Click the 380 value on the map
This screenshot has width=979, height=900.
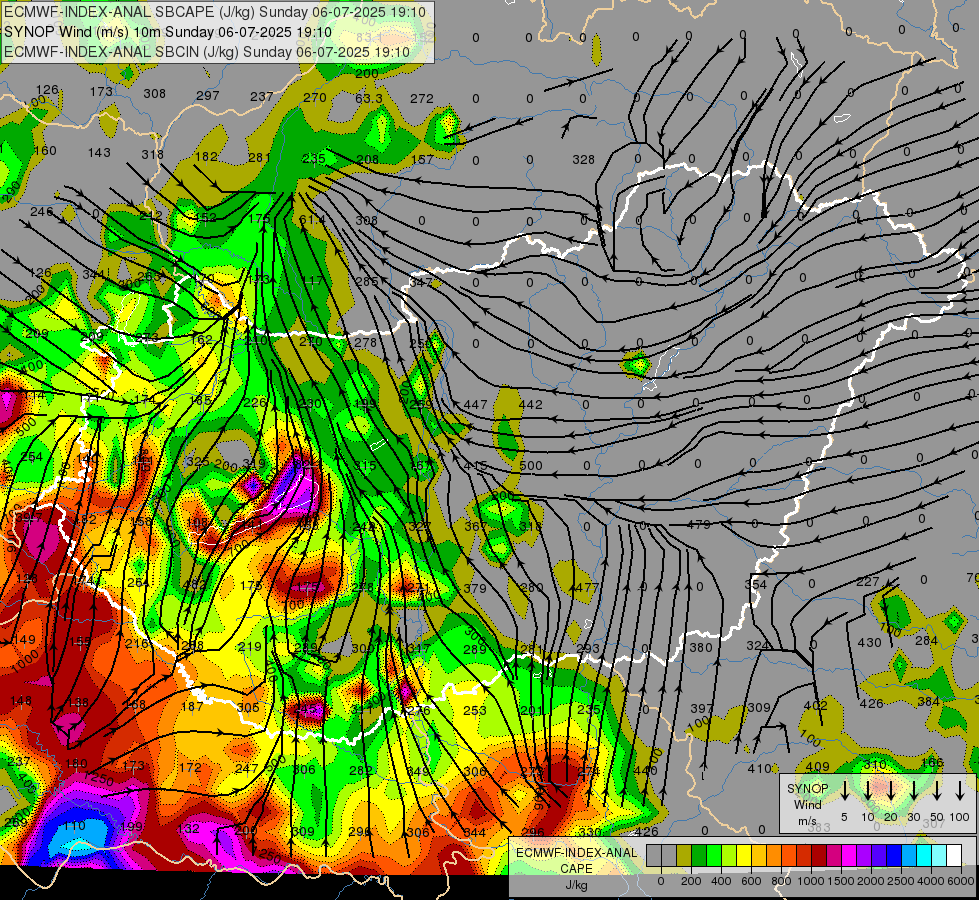(x=701, y=648)
